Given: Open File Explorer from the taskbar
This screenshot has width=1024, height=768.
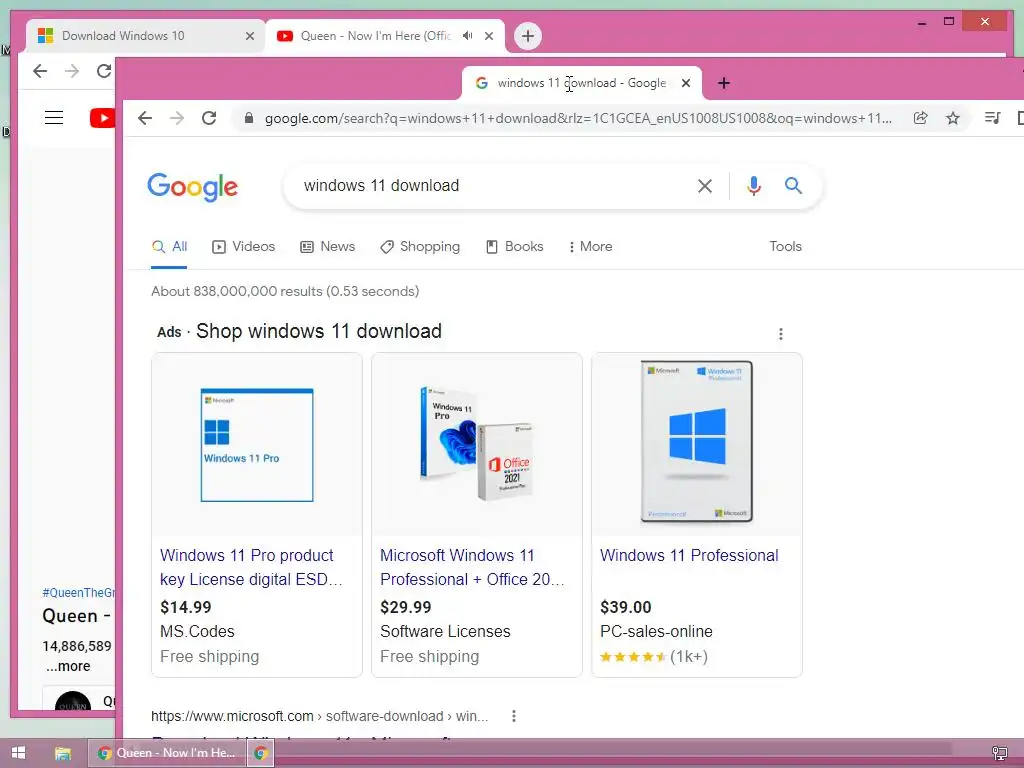Looking at the screenshot, I should coord(63,753).
